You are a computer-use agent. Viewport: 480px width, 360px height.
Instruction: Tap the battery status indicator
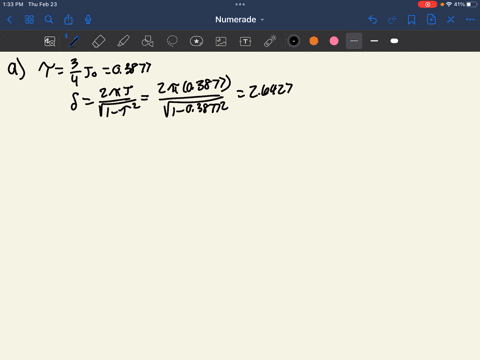point(472,4)
